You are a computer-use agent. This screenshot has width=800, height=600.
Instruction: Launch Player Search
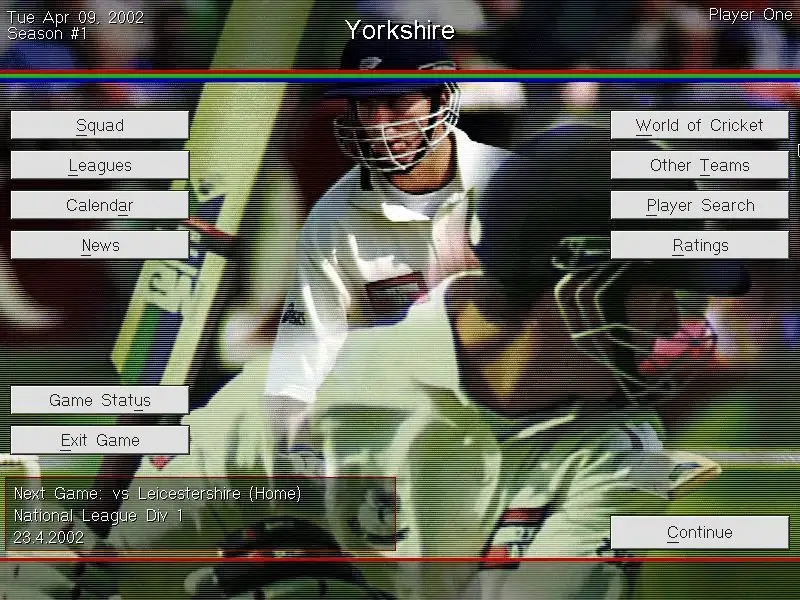[x=699, y=205]
